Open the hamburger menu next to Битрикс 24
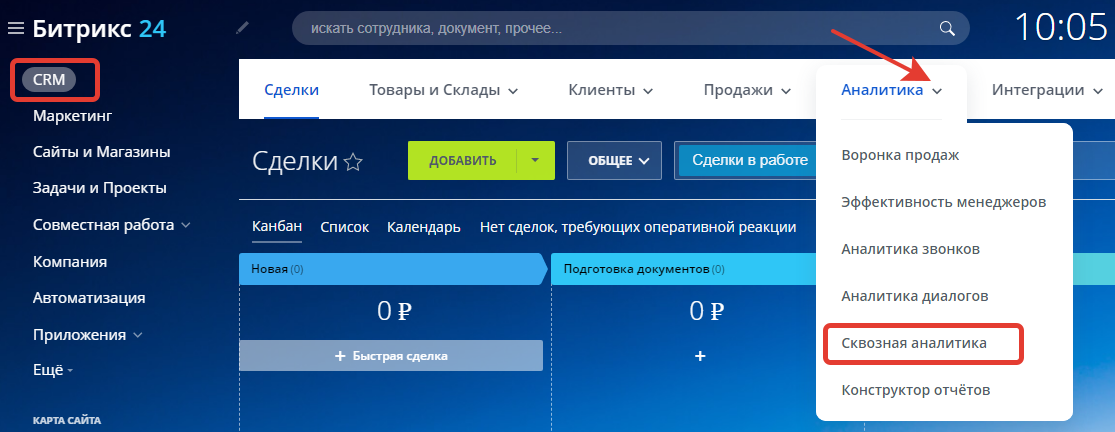Image resolution: width=1115 pixels, height=432 pixels. [16, 28]
